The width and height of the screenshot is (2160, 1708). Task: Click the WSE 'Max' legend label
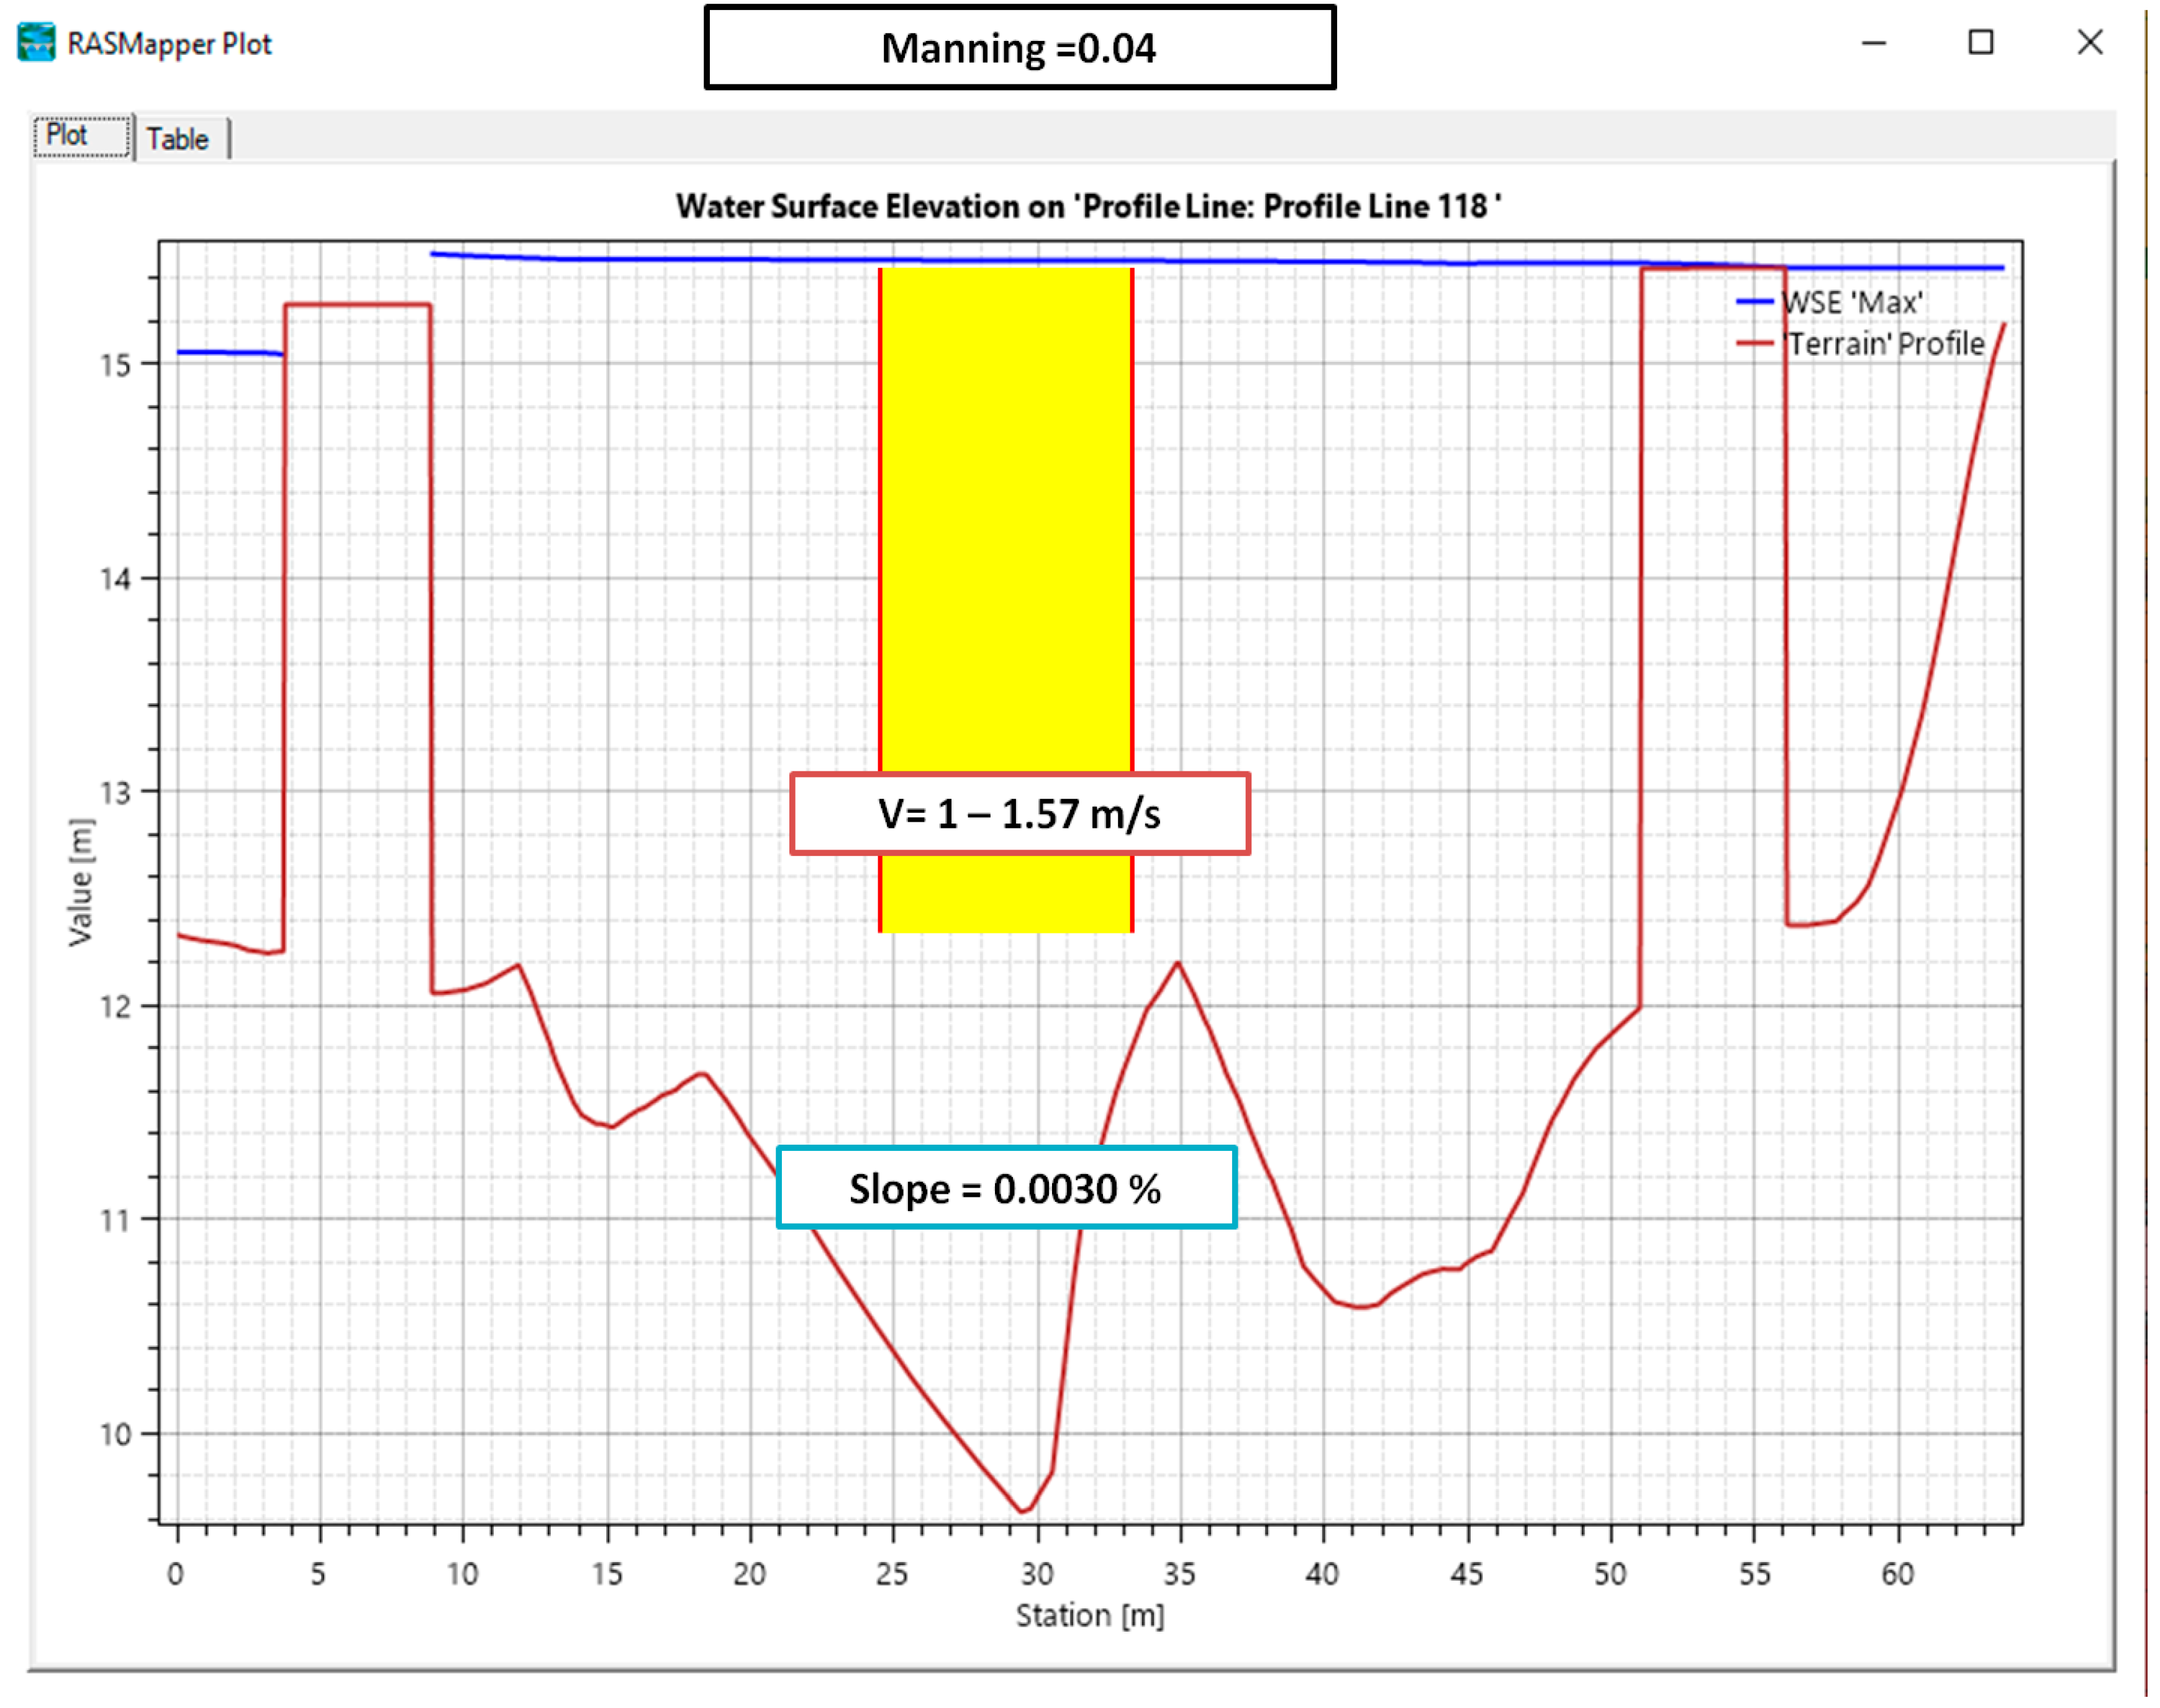pos(1853,302)
